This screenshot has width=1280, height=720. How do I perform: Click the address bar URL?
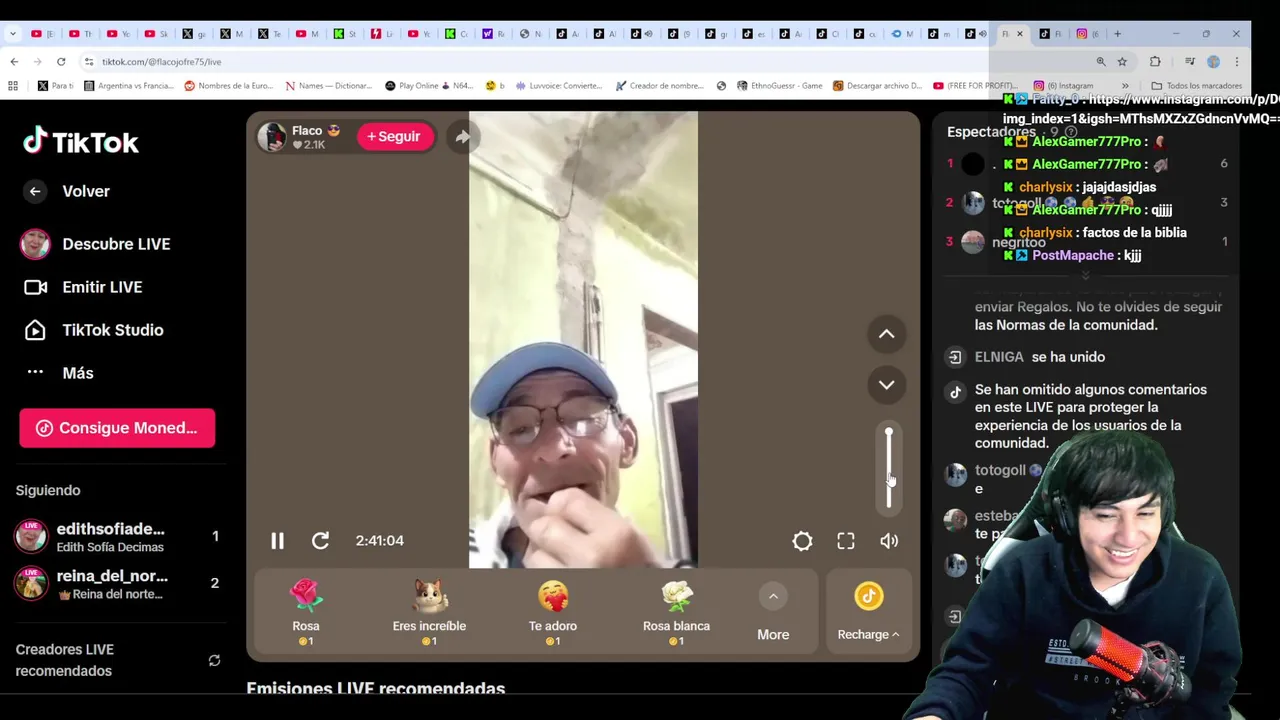click(x=161, y=62)
